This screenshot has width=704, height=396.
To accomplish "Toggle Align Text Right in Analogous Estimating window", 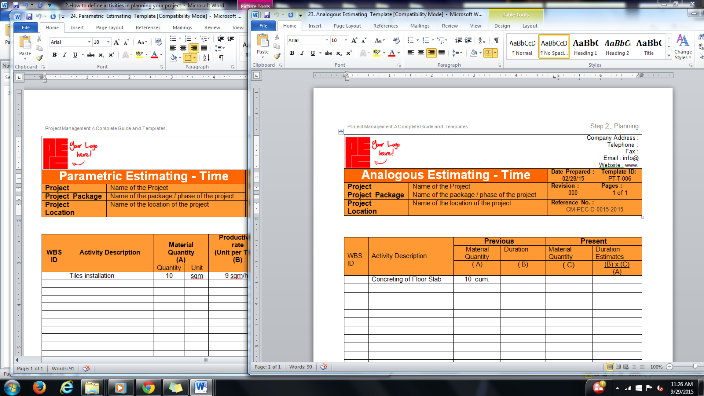I will coord(431,53).
